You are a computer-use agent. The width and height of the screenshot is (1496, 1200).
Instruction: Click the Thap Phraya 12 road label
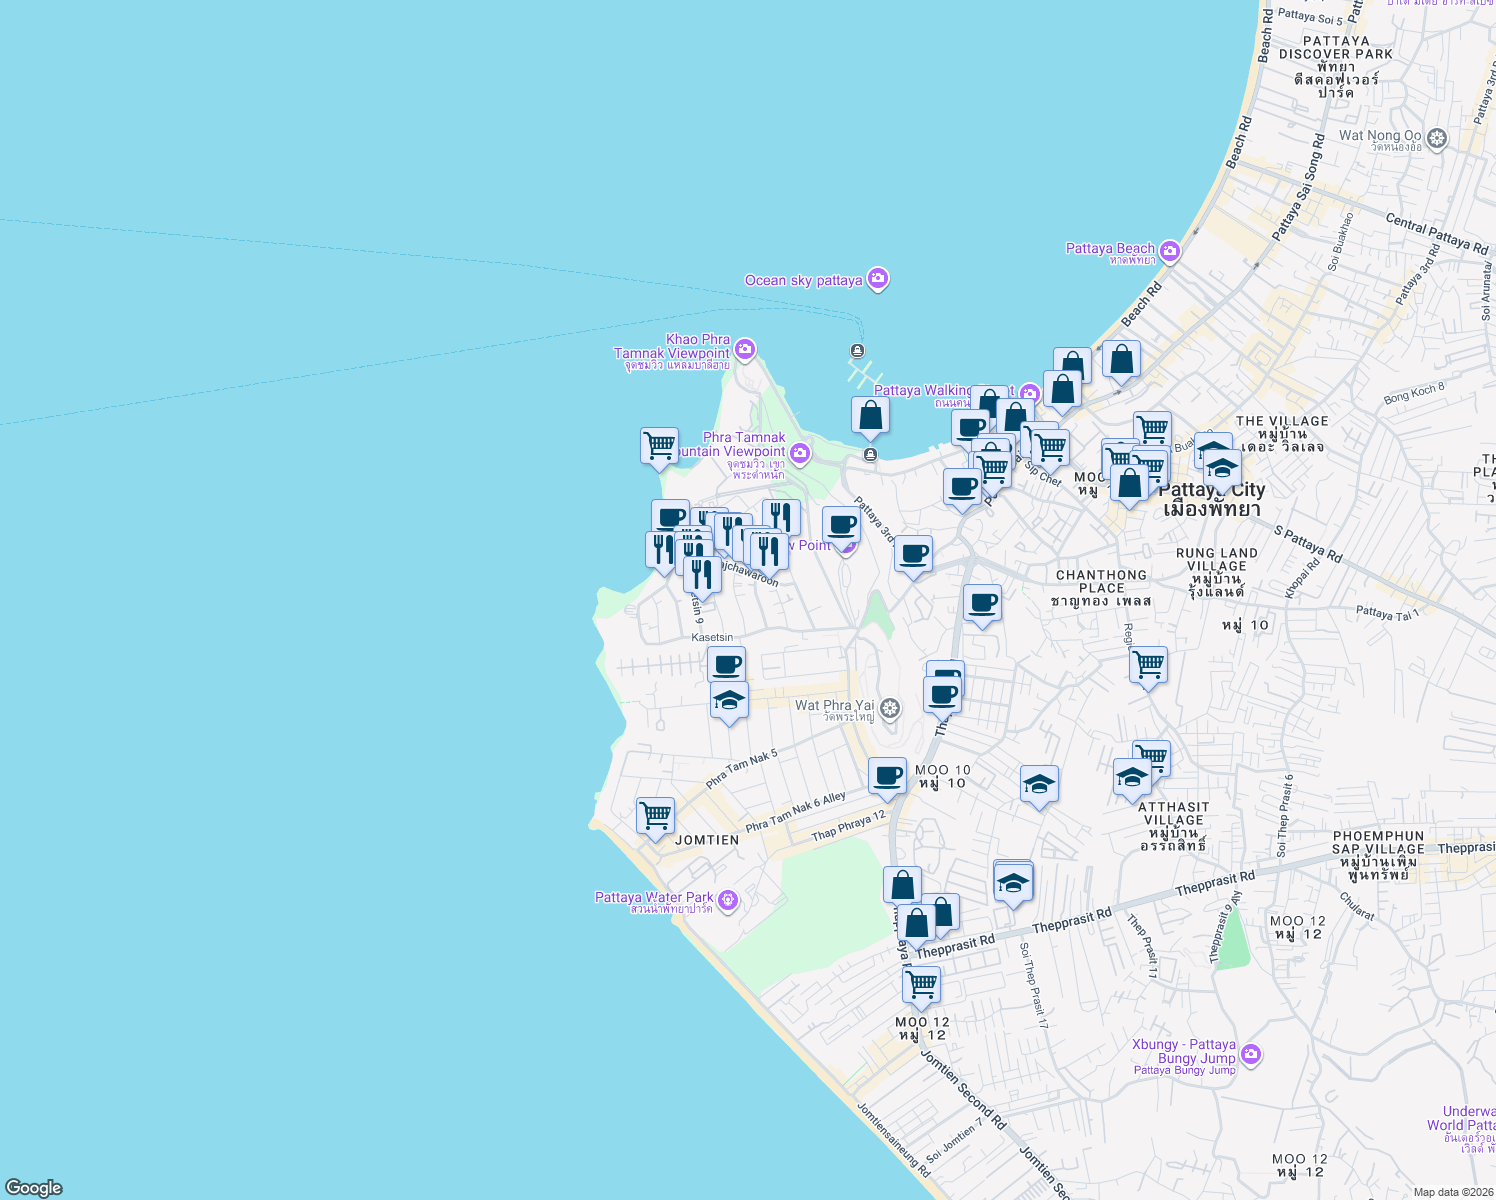click(849, 826)
